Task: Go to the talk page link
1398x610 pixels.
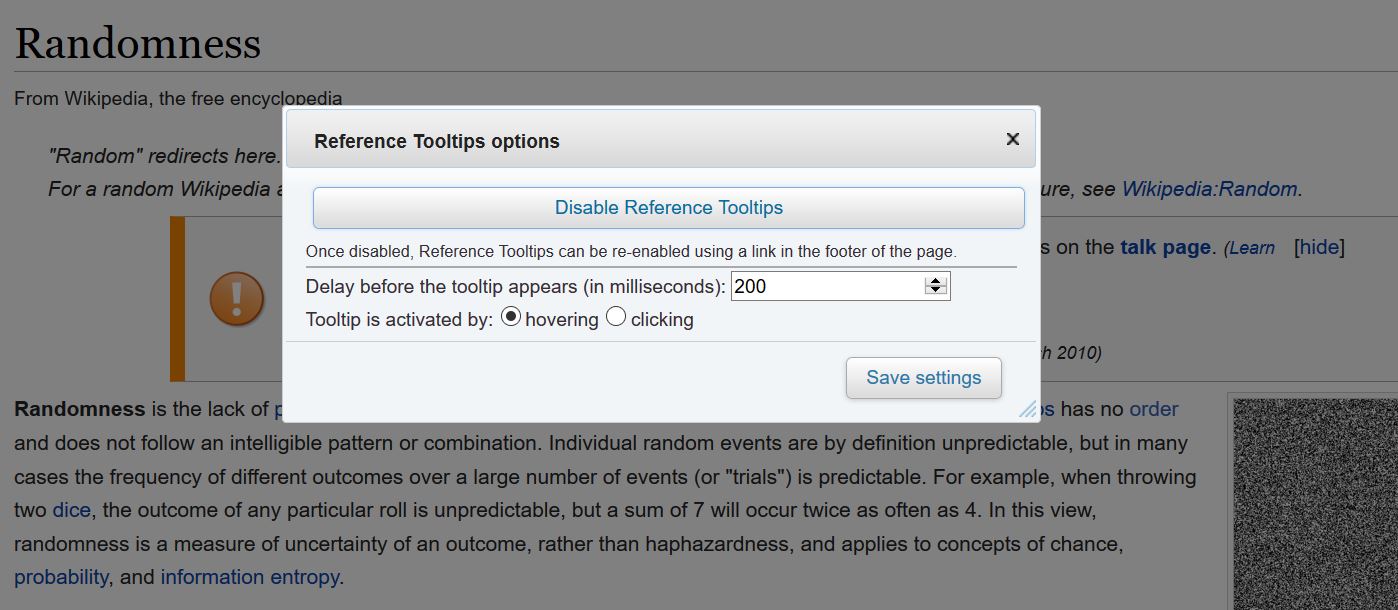Action: (1165, 247)
